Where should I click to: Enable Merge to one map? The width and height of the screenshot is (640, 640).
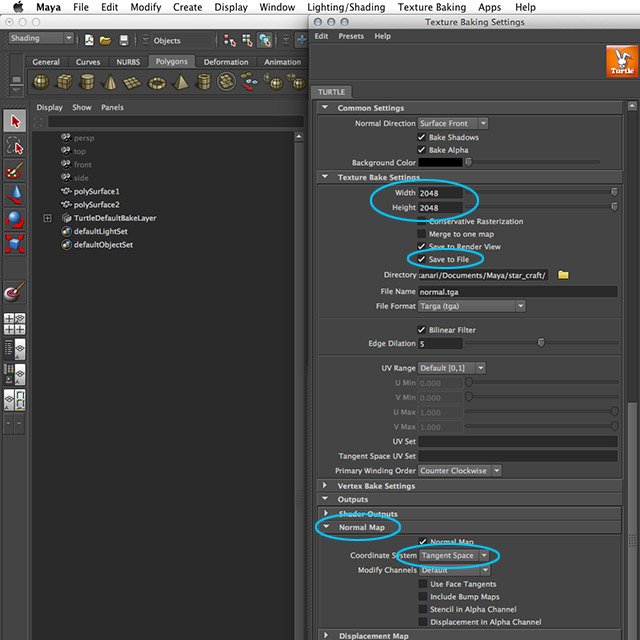point(422,234)
